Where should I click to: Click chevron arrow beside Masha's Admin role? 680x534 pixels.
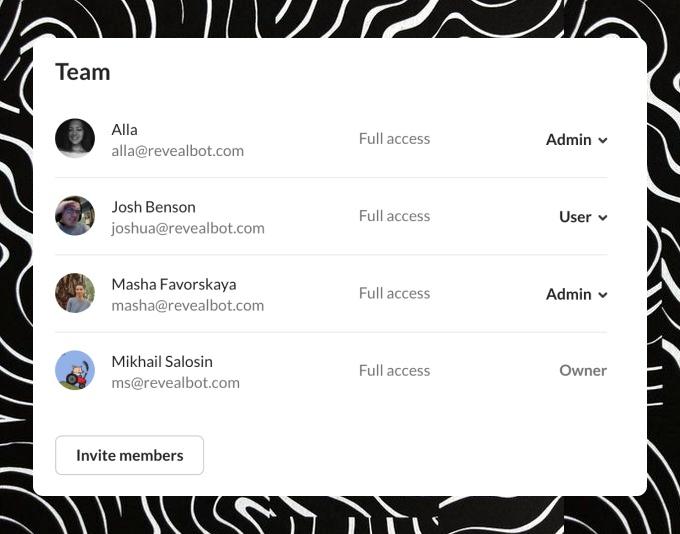point(602,295)
